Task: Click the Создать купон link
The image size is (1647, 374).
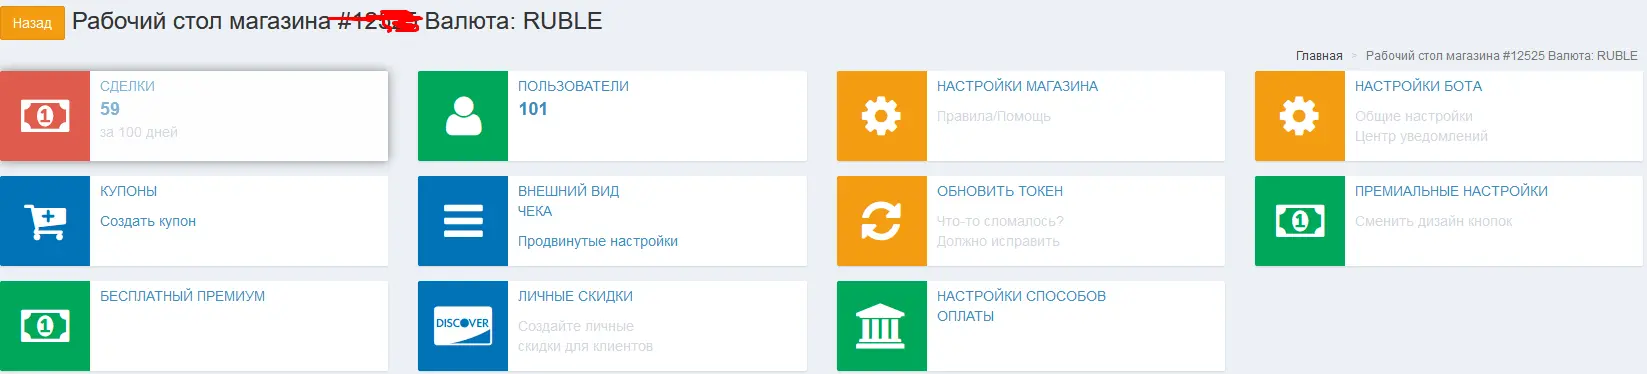Action: 148,221
